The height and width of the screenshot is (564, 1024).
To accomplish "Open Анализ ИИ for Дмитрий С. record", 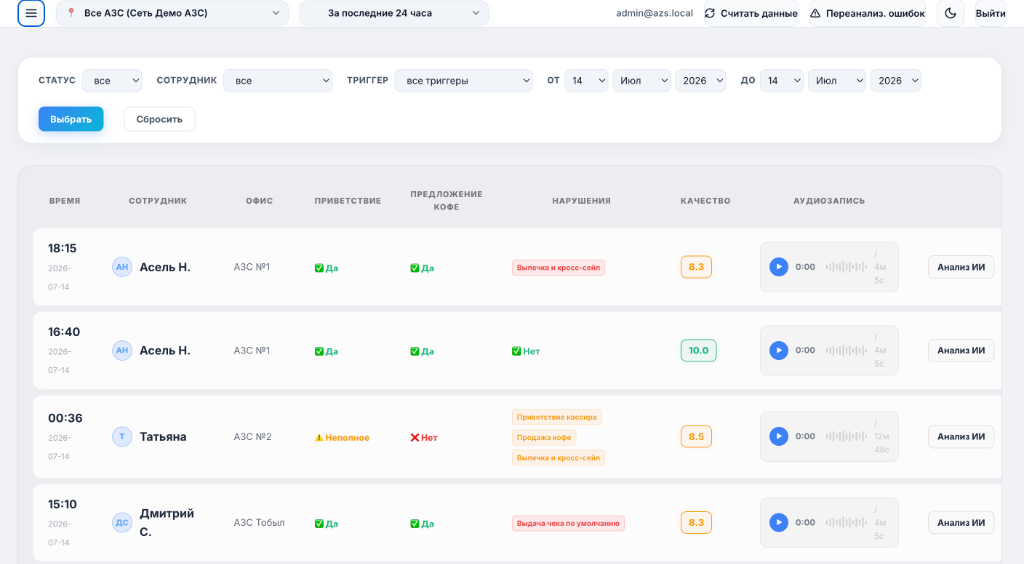I will (961, 523).
